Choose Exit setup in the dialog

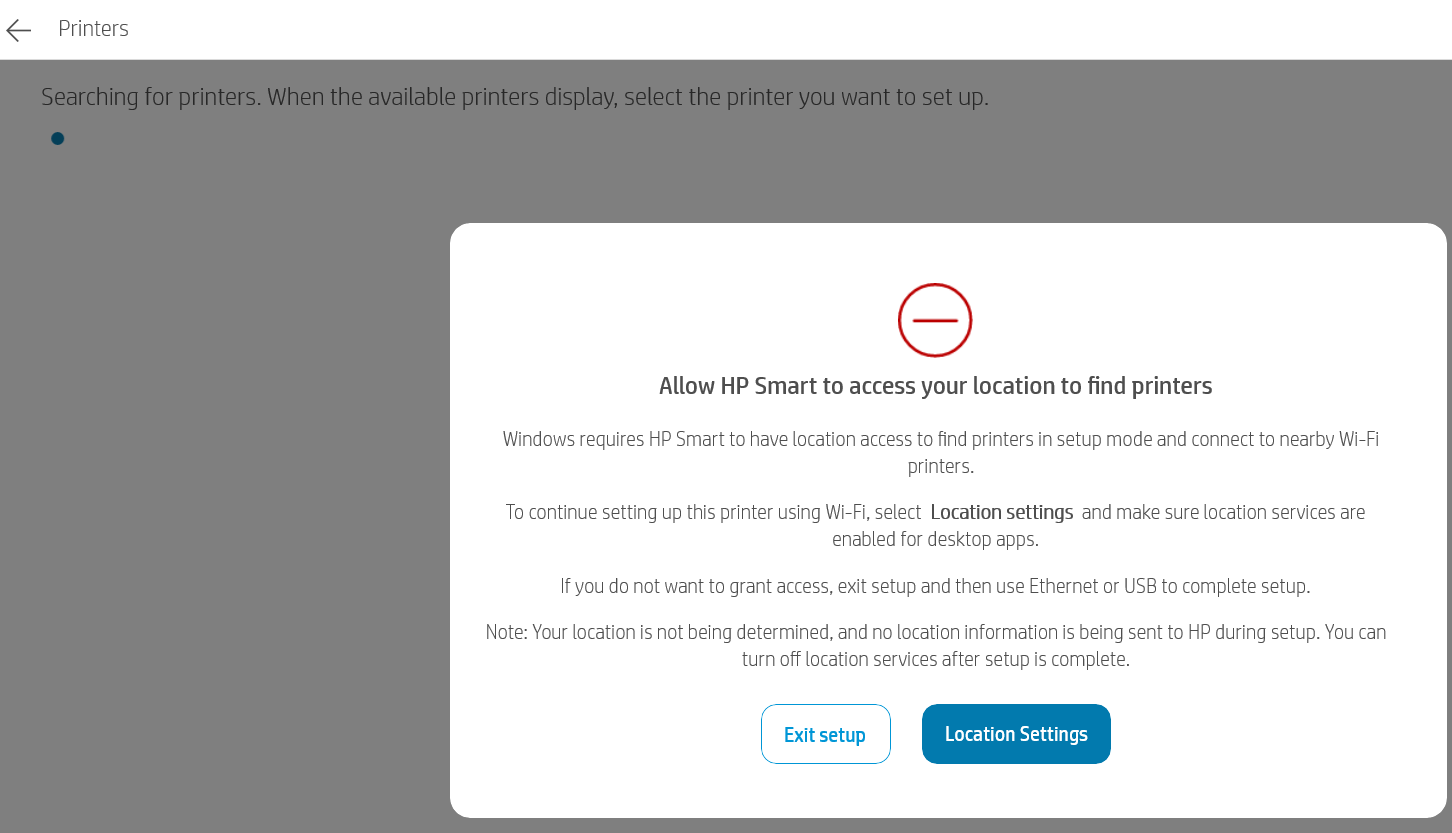click(x=825, y=735)
